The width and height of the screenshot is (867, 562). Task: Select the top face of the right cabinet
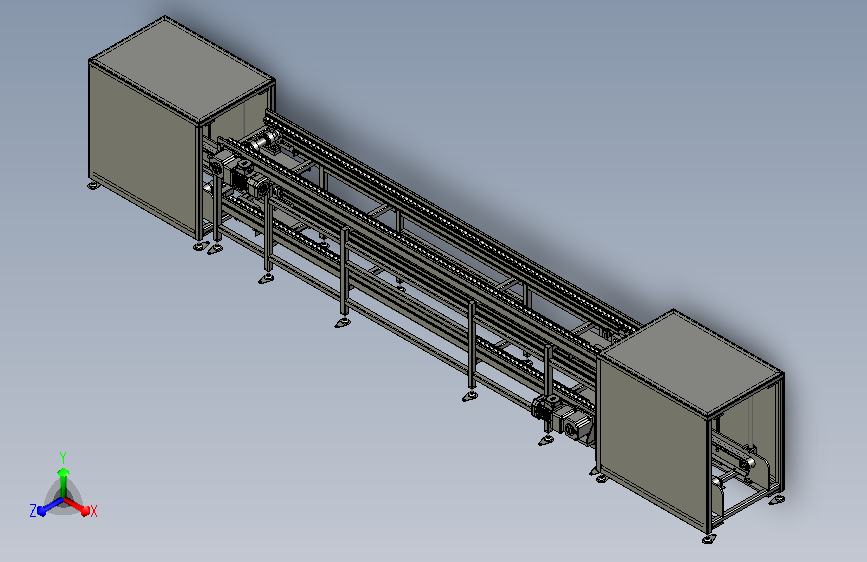[692, 361]
